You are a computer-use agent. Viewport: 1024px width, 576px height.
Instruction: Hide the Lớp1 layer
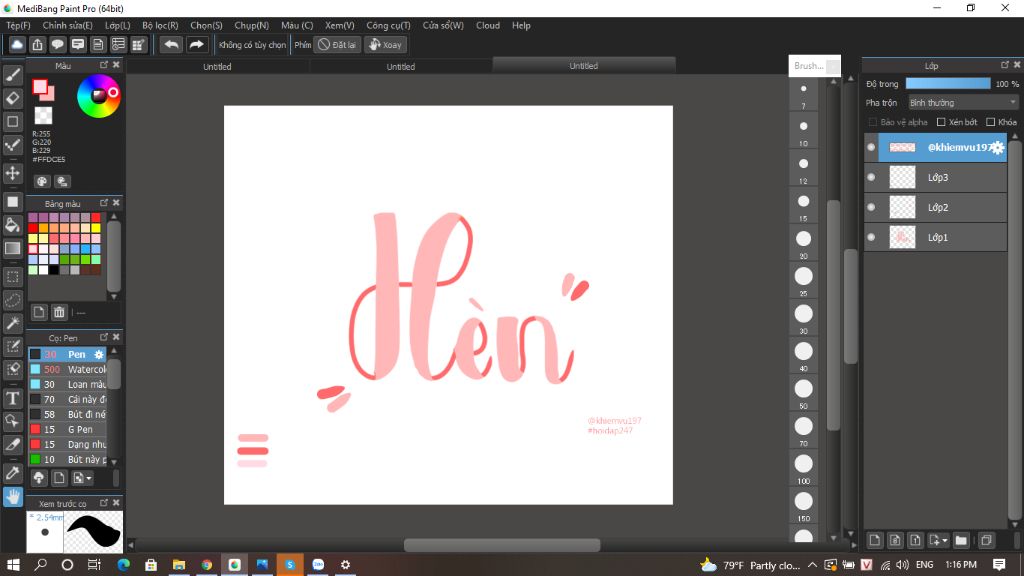[x=871, y=237]
